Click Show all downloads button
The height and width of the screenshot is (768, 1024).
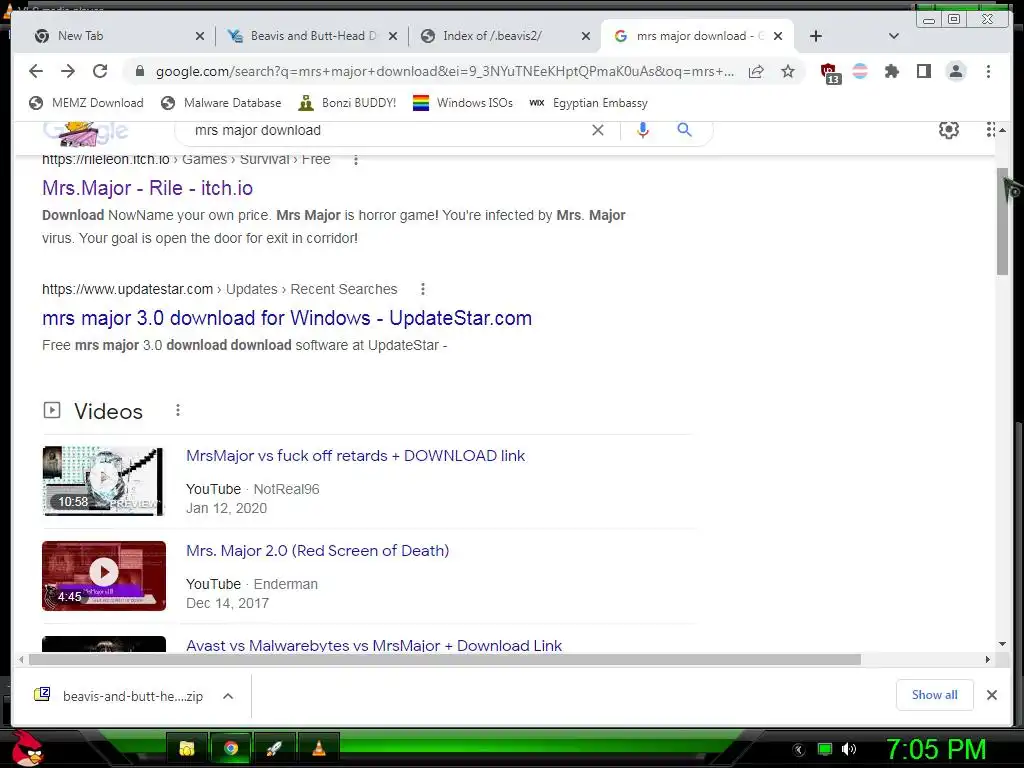click(x=935, y=695)
